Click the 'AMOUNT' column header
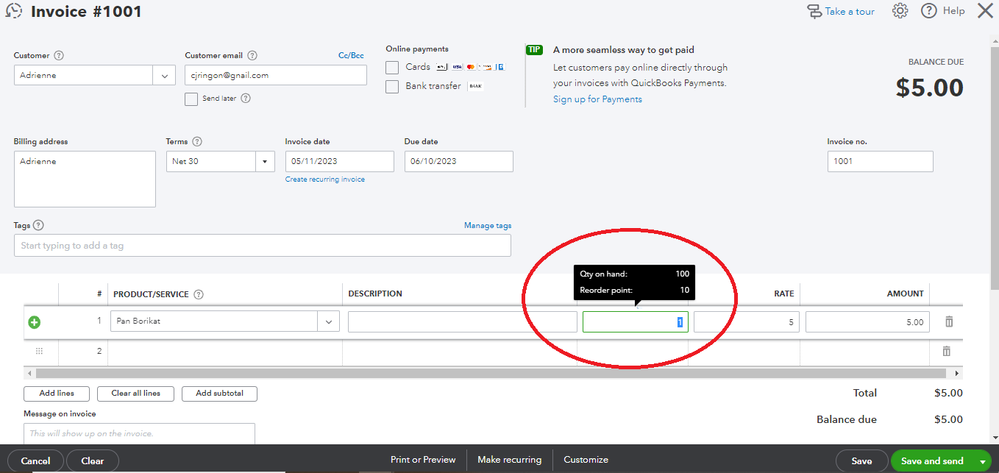Viewport: 999px width, 473px height. [x=905, y=294]
